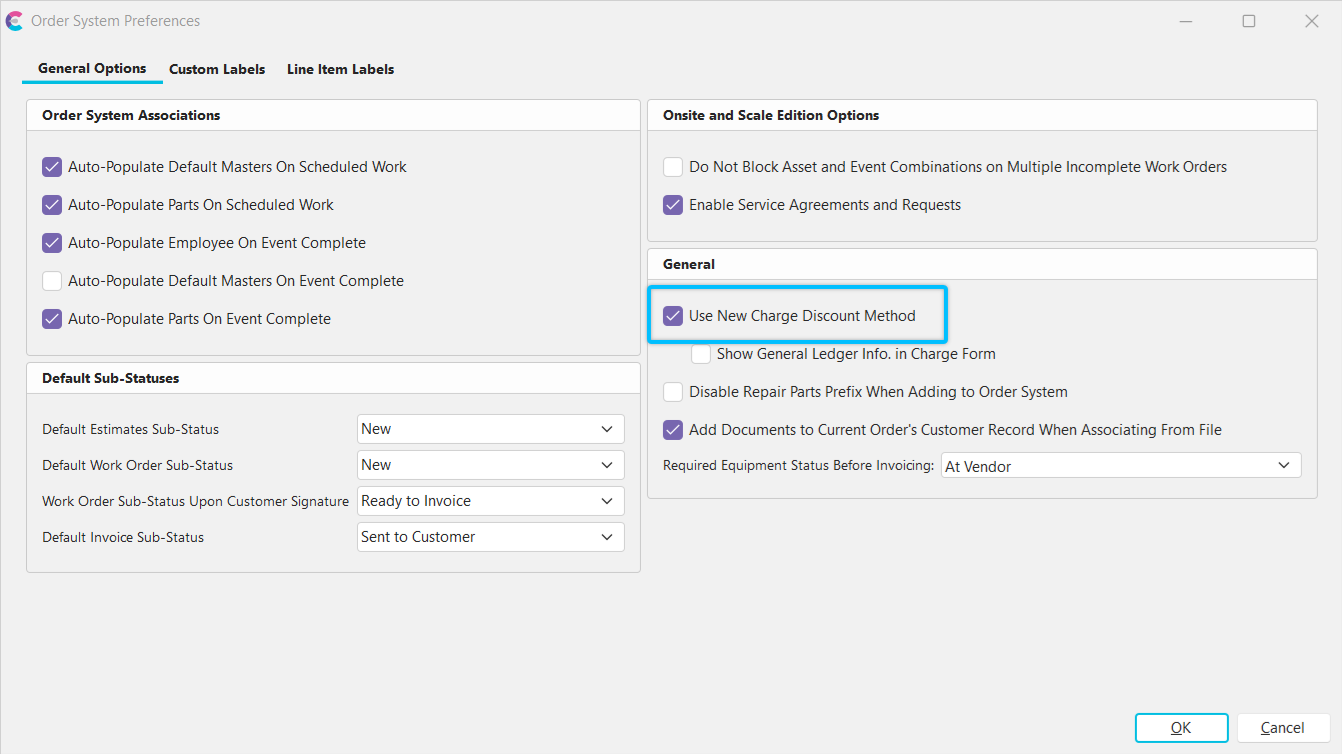
Task: Minimize the Order System Preferences window
Action: [x=1185, y=21]
